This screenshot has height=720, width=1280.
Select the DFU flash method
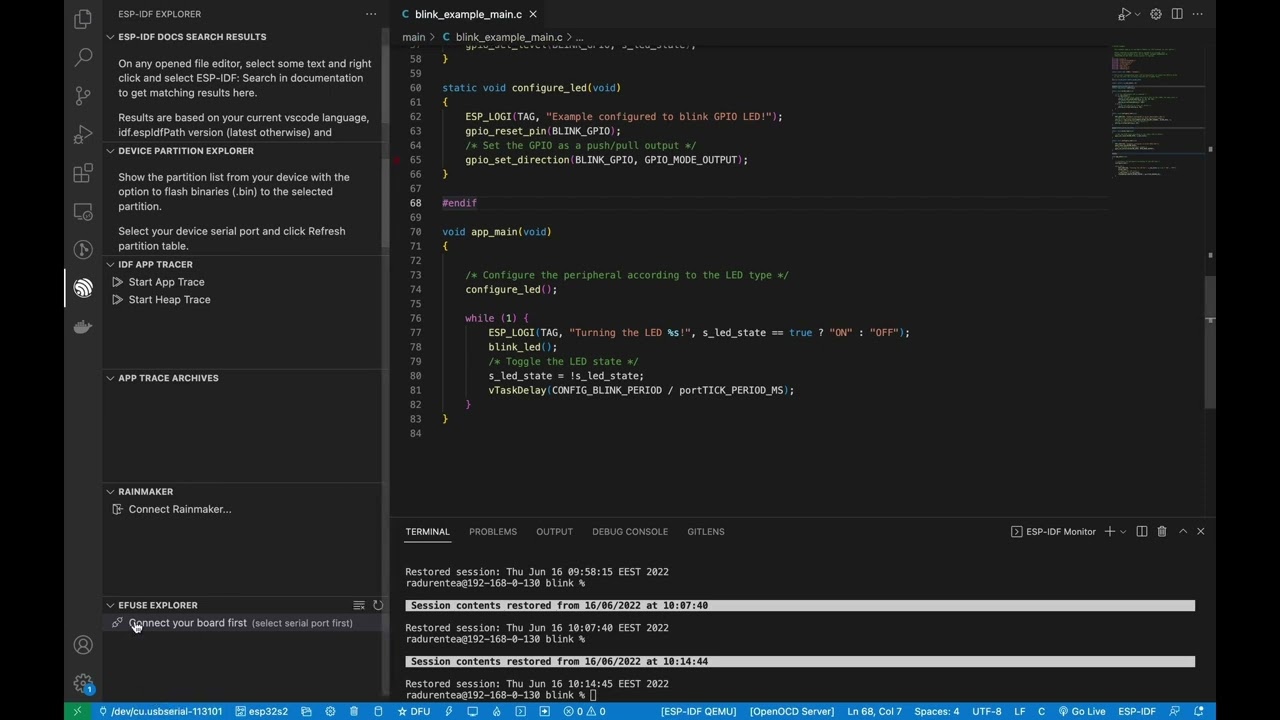414,711
